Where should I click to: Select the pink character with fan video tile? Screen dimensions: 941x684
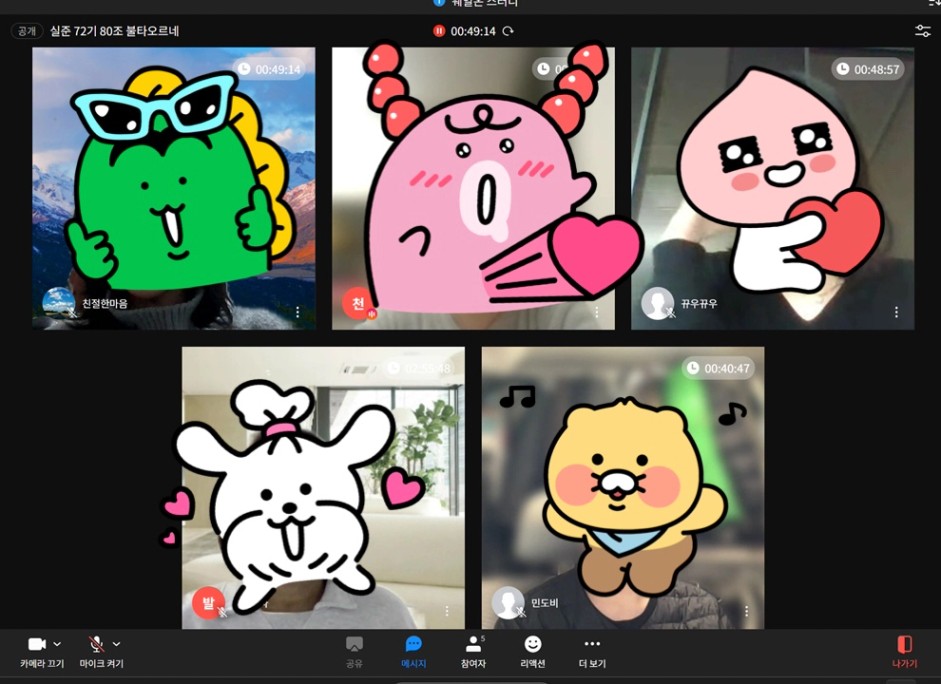[x=474, y=188]
